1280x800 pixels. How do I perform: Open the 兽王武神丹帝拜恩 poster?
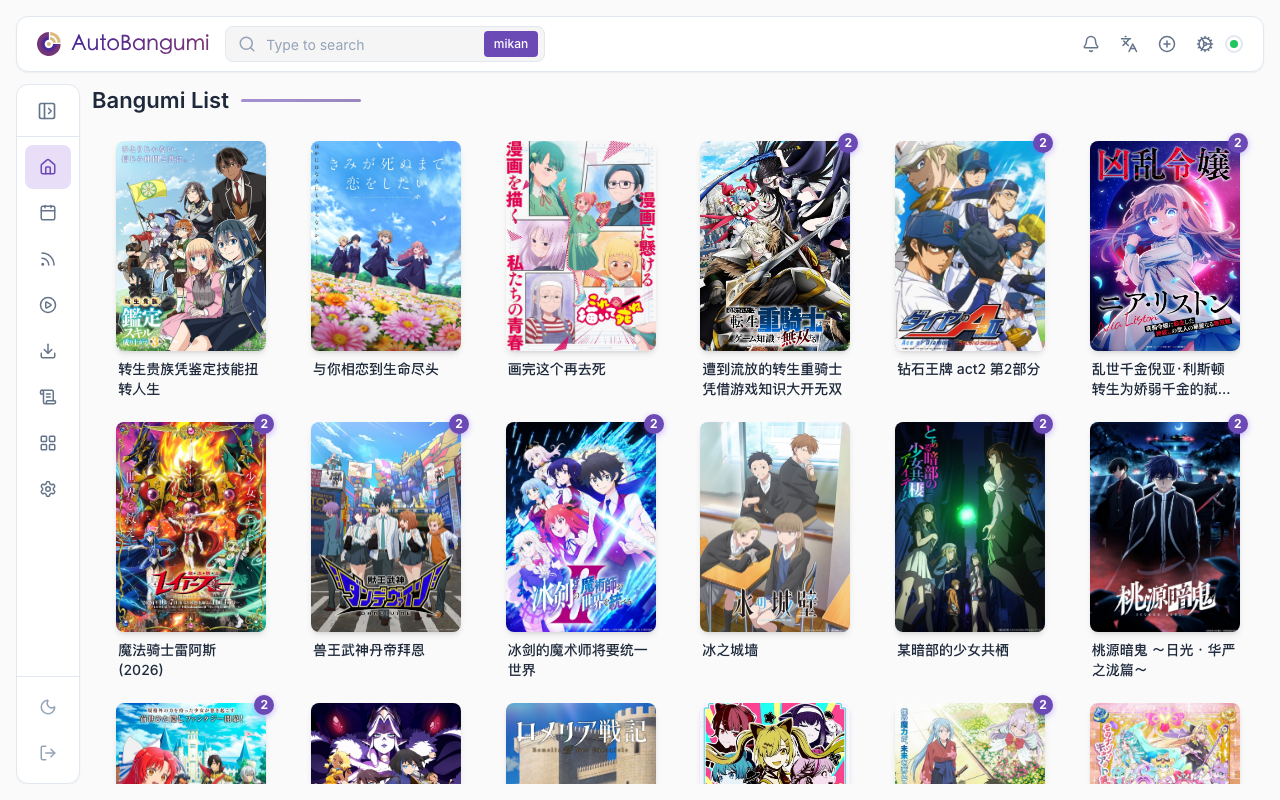click(x=386, y=527)
